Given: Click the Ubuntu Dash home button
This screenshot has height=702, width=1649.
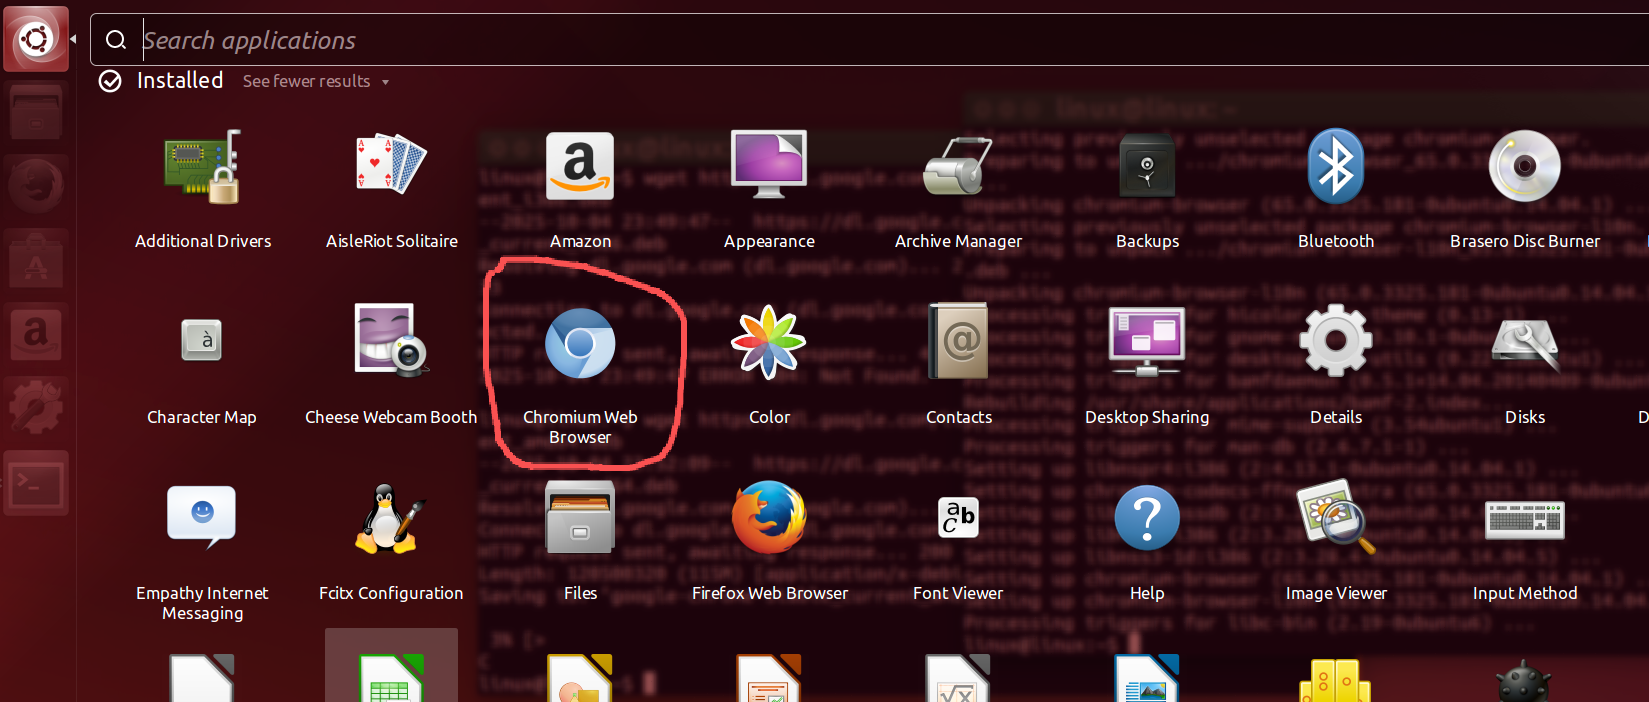Looking at the screenshot, I should [x=36, y=39].
